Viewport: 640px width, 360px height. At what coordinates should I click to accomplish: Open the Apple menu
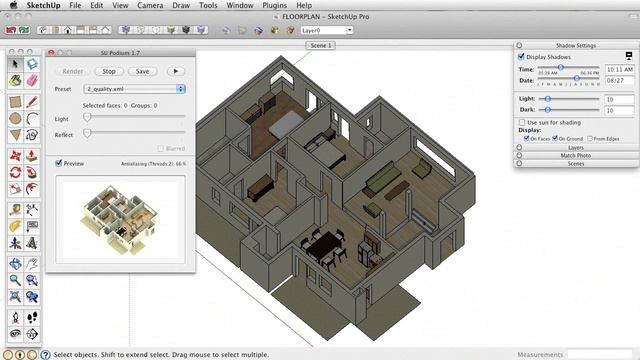[x=13, y=5]
